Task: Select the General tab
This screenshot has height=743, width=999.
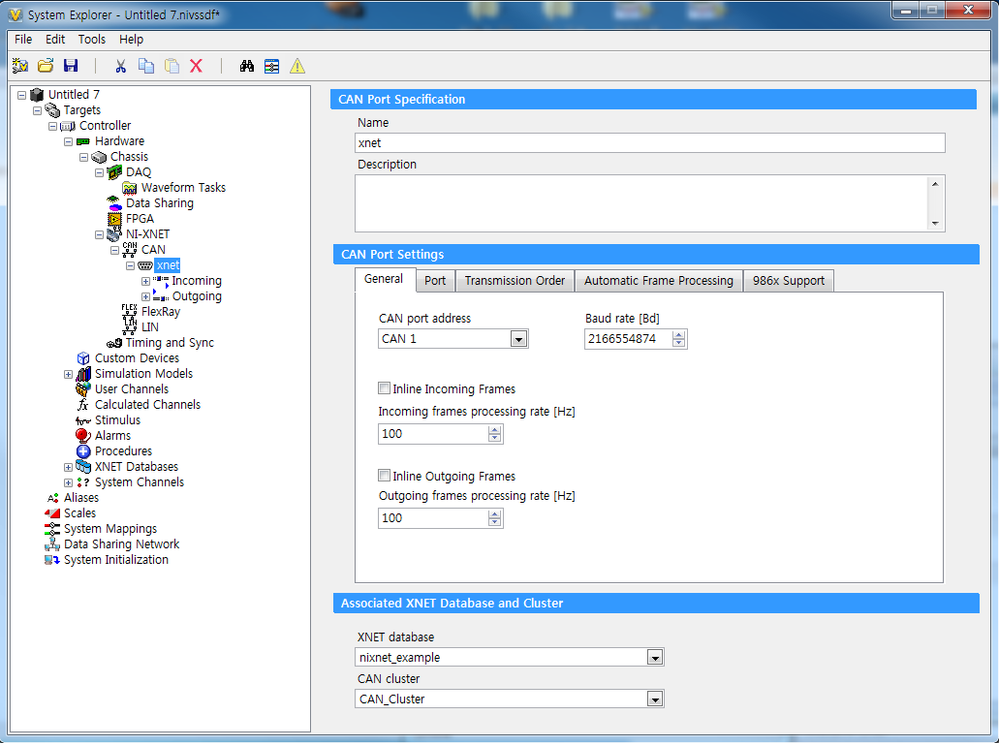Action: [x=384, y=279]
